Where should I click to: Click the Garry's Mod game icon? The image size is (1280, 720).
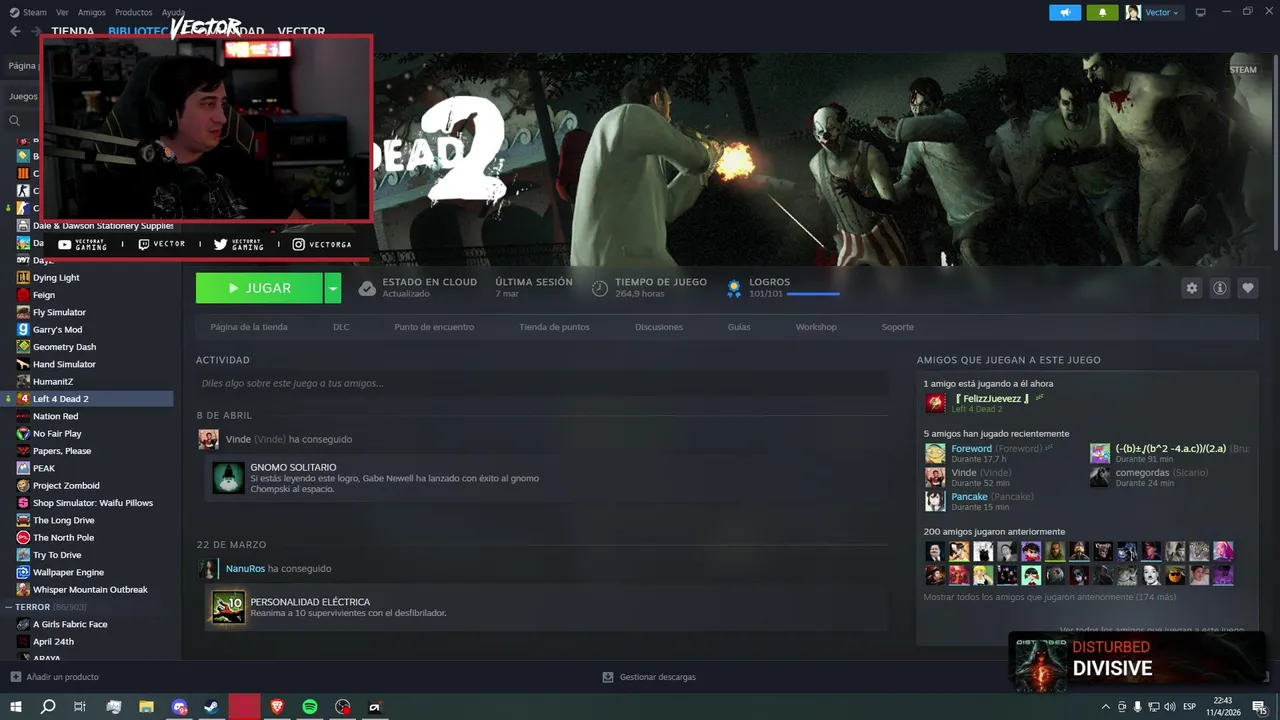click(23, 329)
